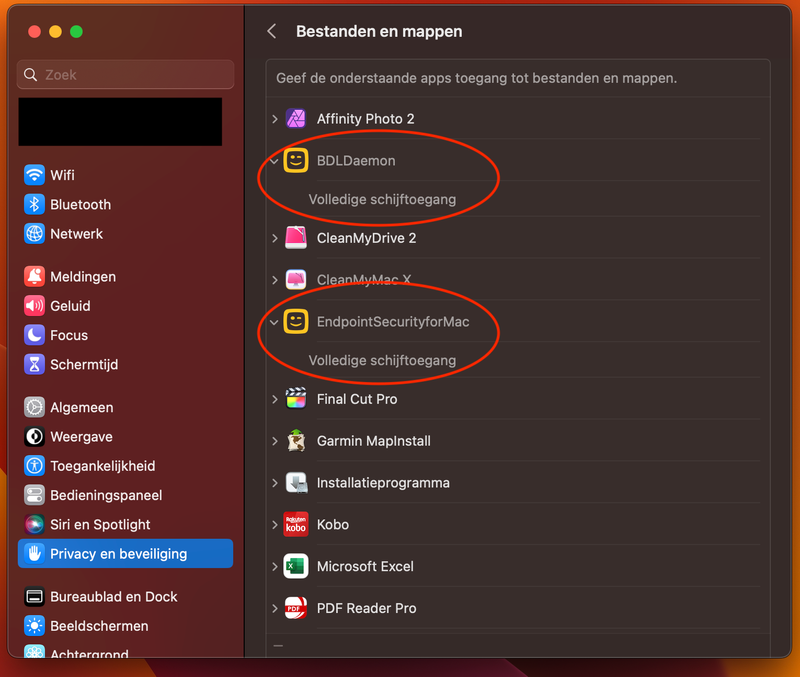The image size is (800, 677).
Task: Click the PDF Reader Pro icon
Action: 295,609
